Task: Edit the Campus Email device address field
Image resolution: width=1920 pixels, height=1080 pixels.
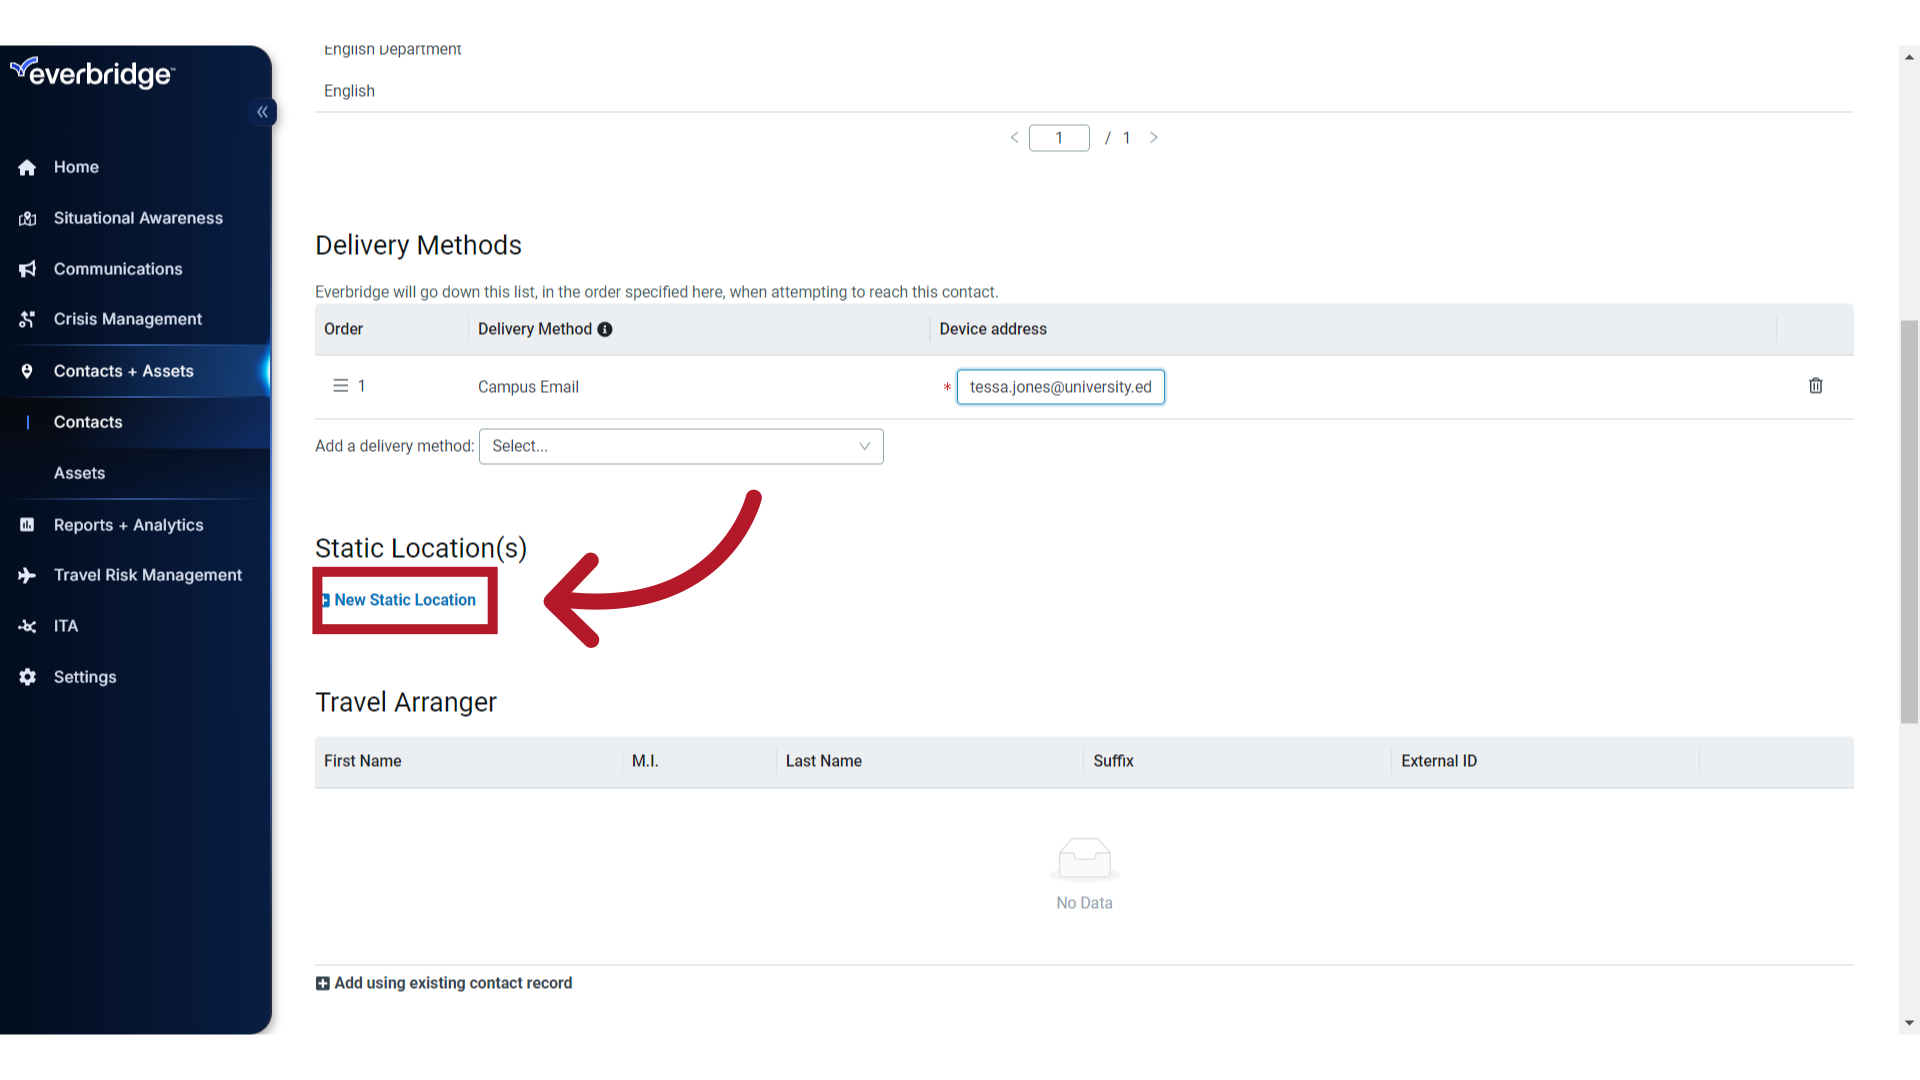Action: [x=1060, y=386]
